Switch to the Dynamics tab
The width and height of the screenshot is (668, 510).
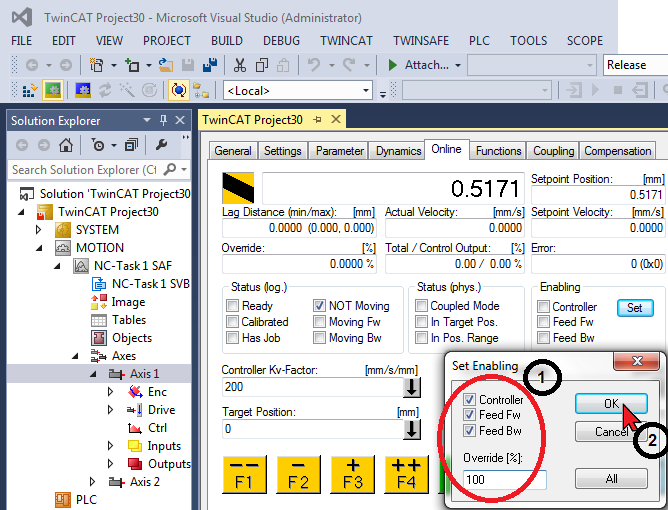pos(398,151)
